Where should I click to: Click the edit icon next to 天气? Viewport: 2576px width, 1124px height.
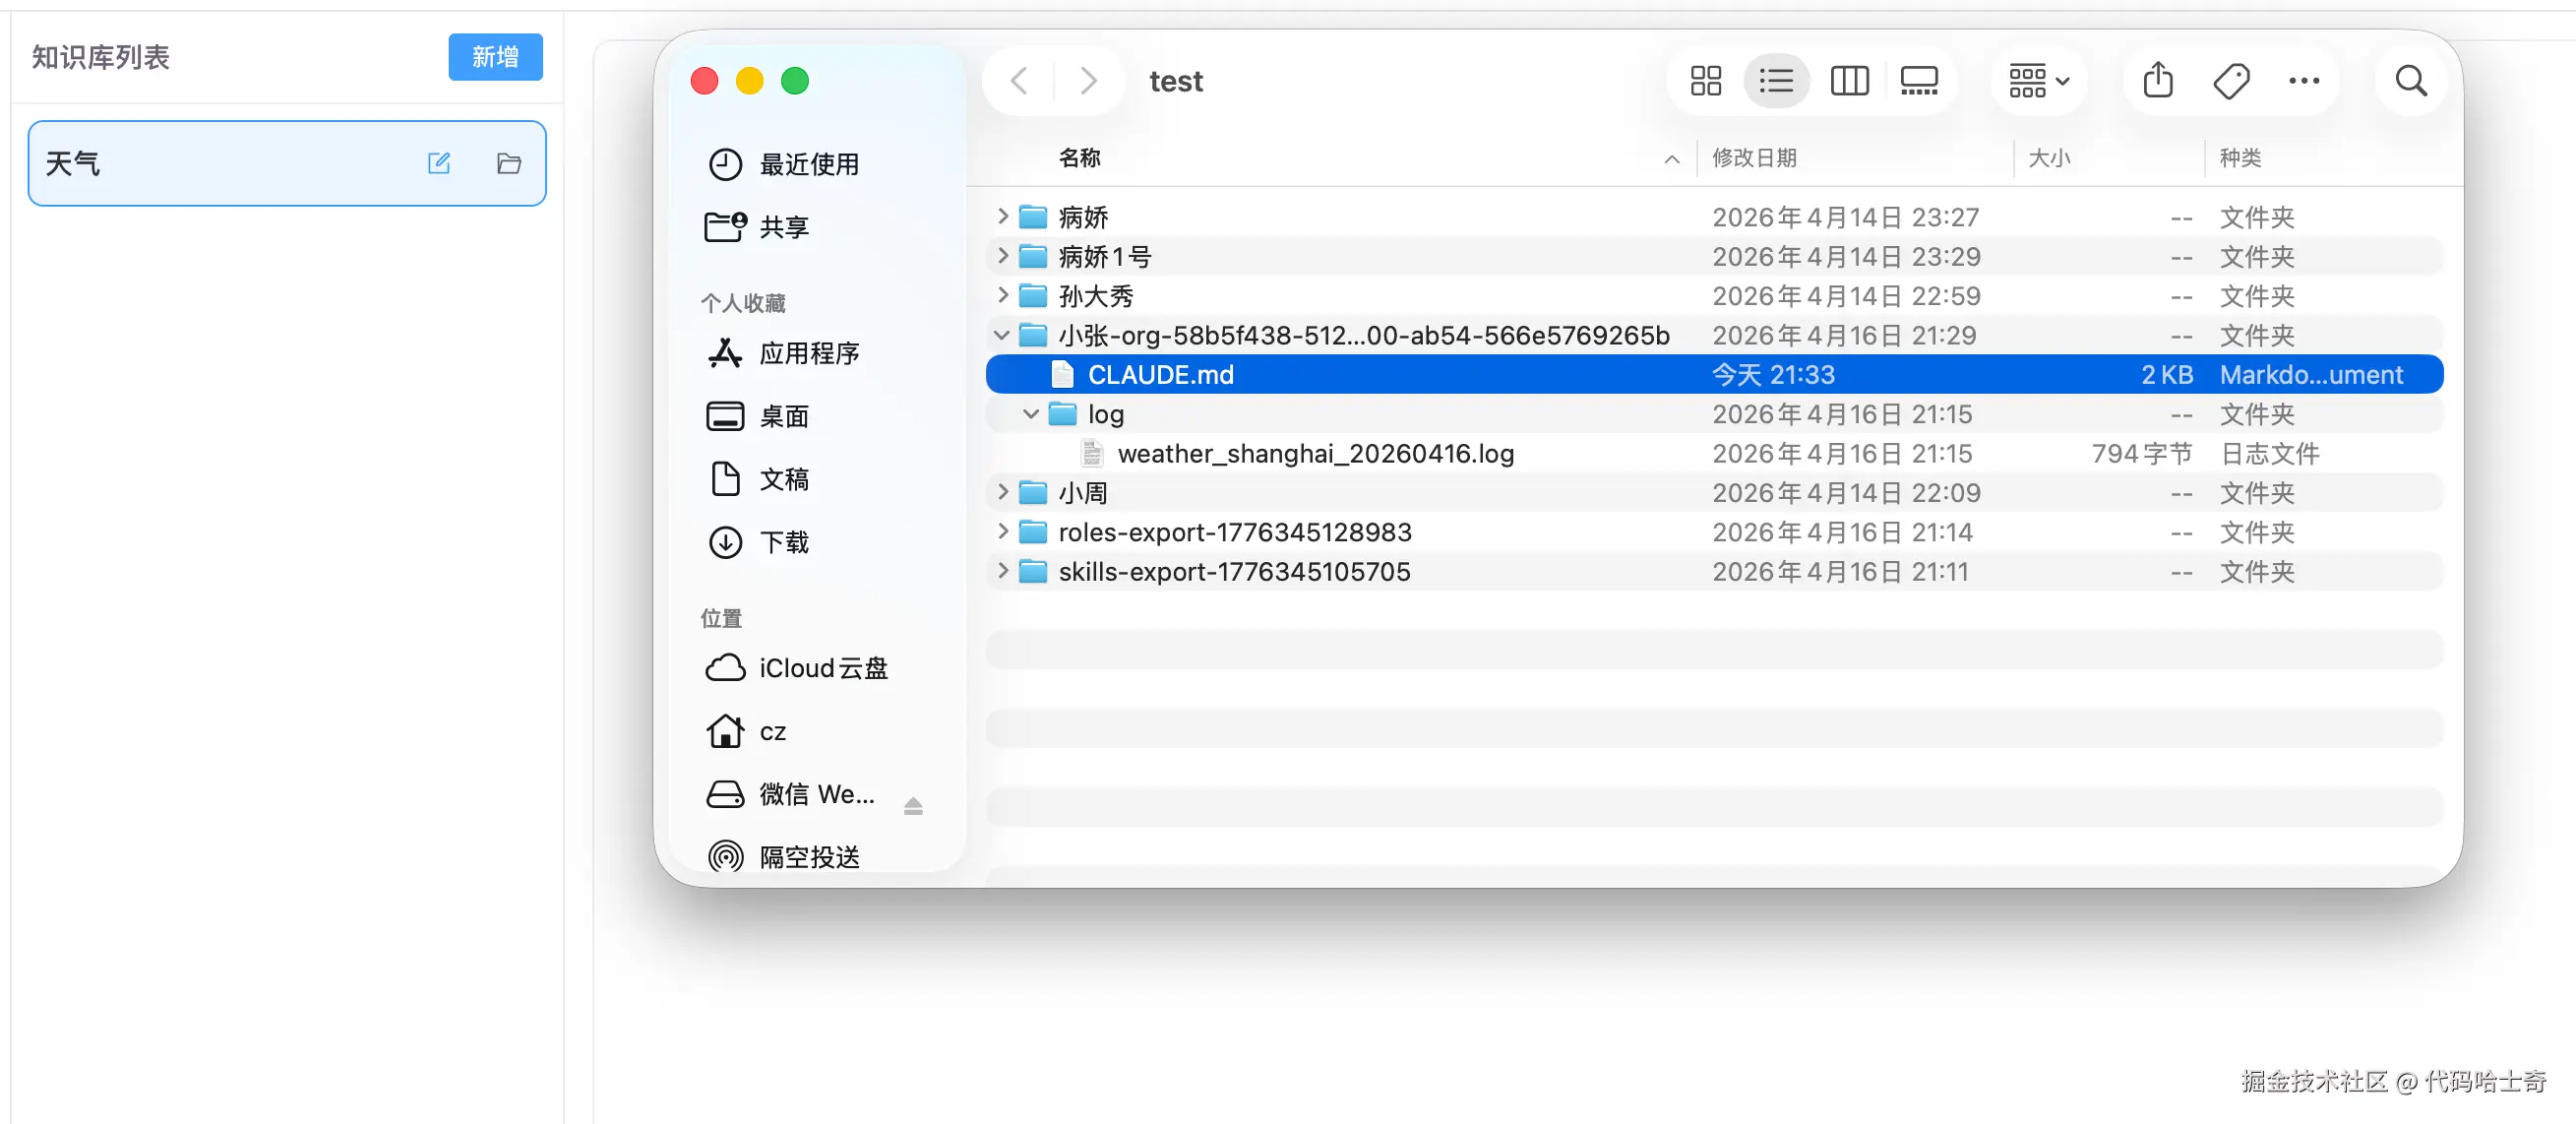tap(440, 163)
